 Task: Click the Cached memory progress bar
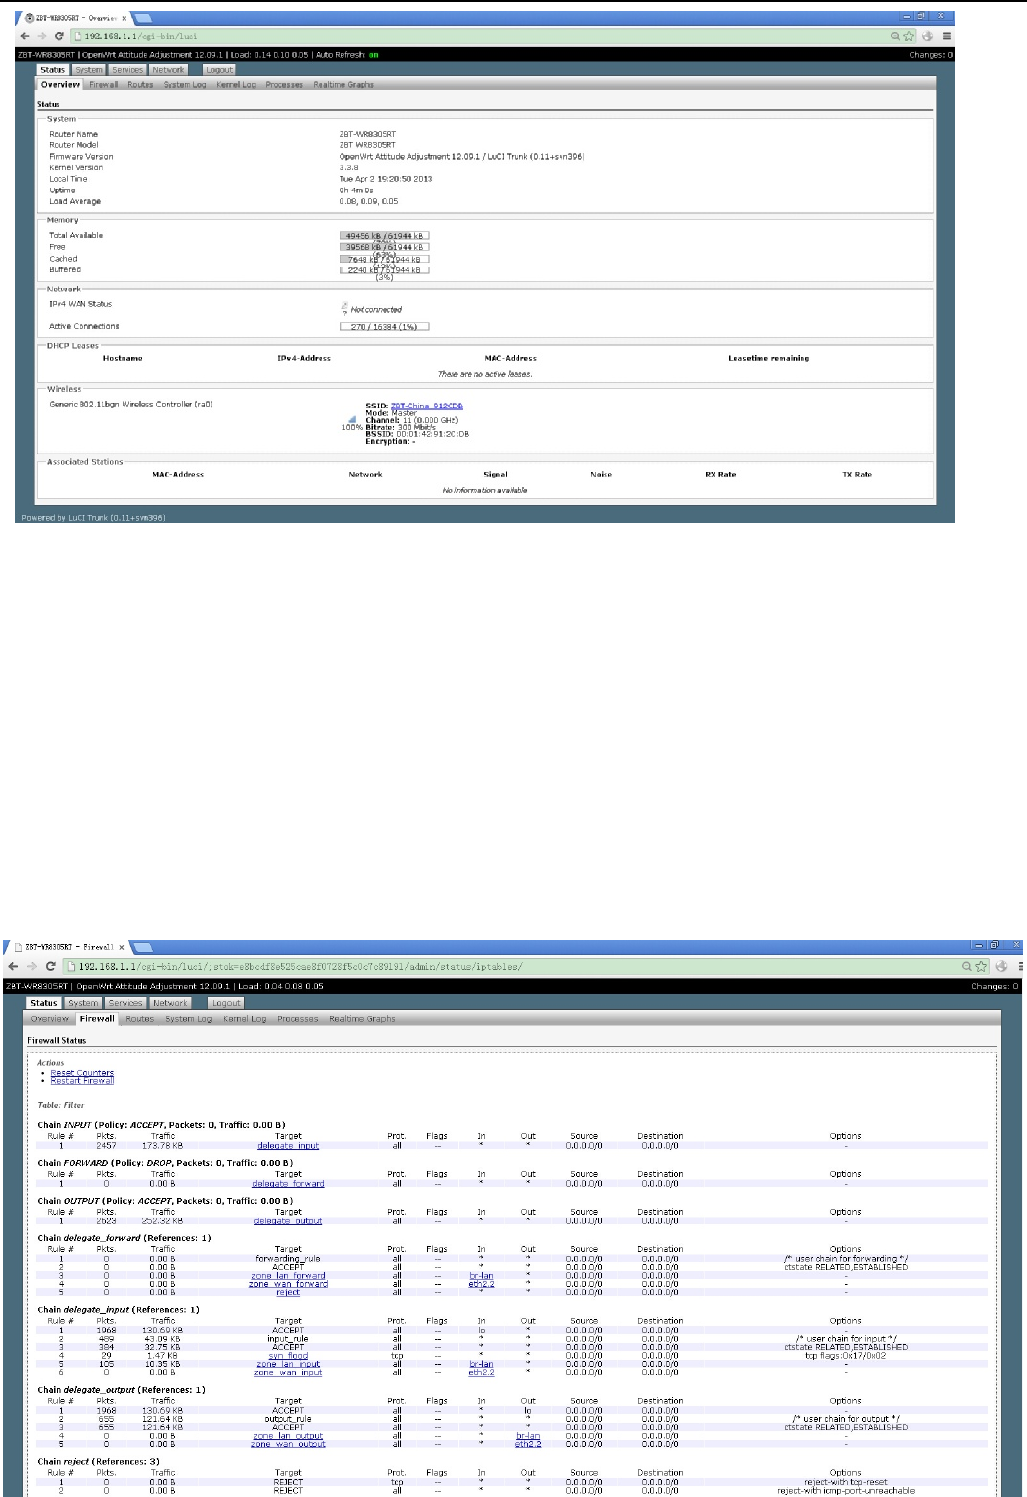click(x=385, y=259)
